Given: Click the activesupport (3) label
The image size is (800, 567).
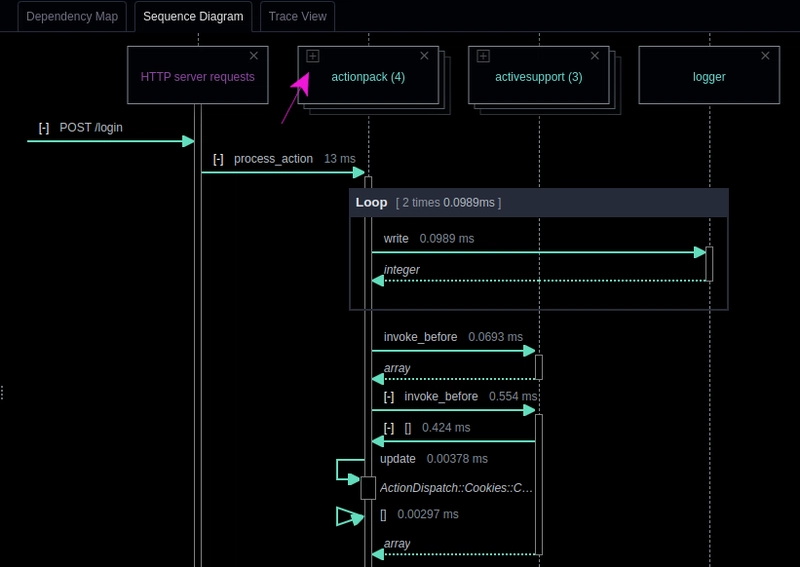Looking at the screenshot, I should pos(538,77).
